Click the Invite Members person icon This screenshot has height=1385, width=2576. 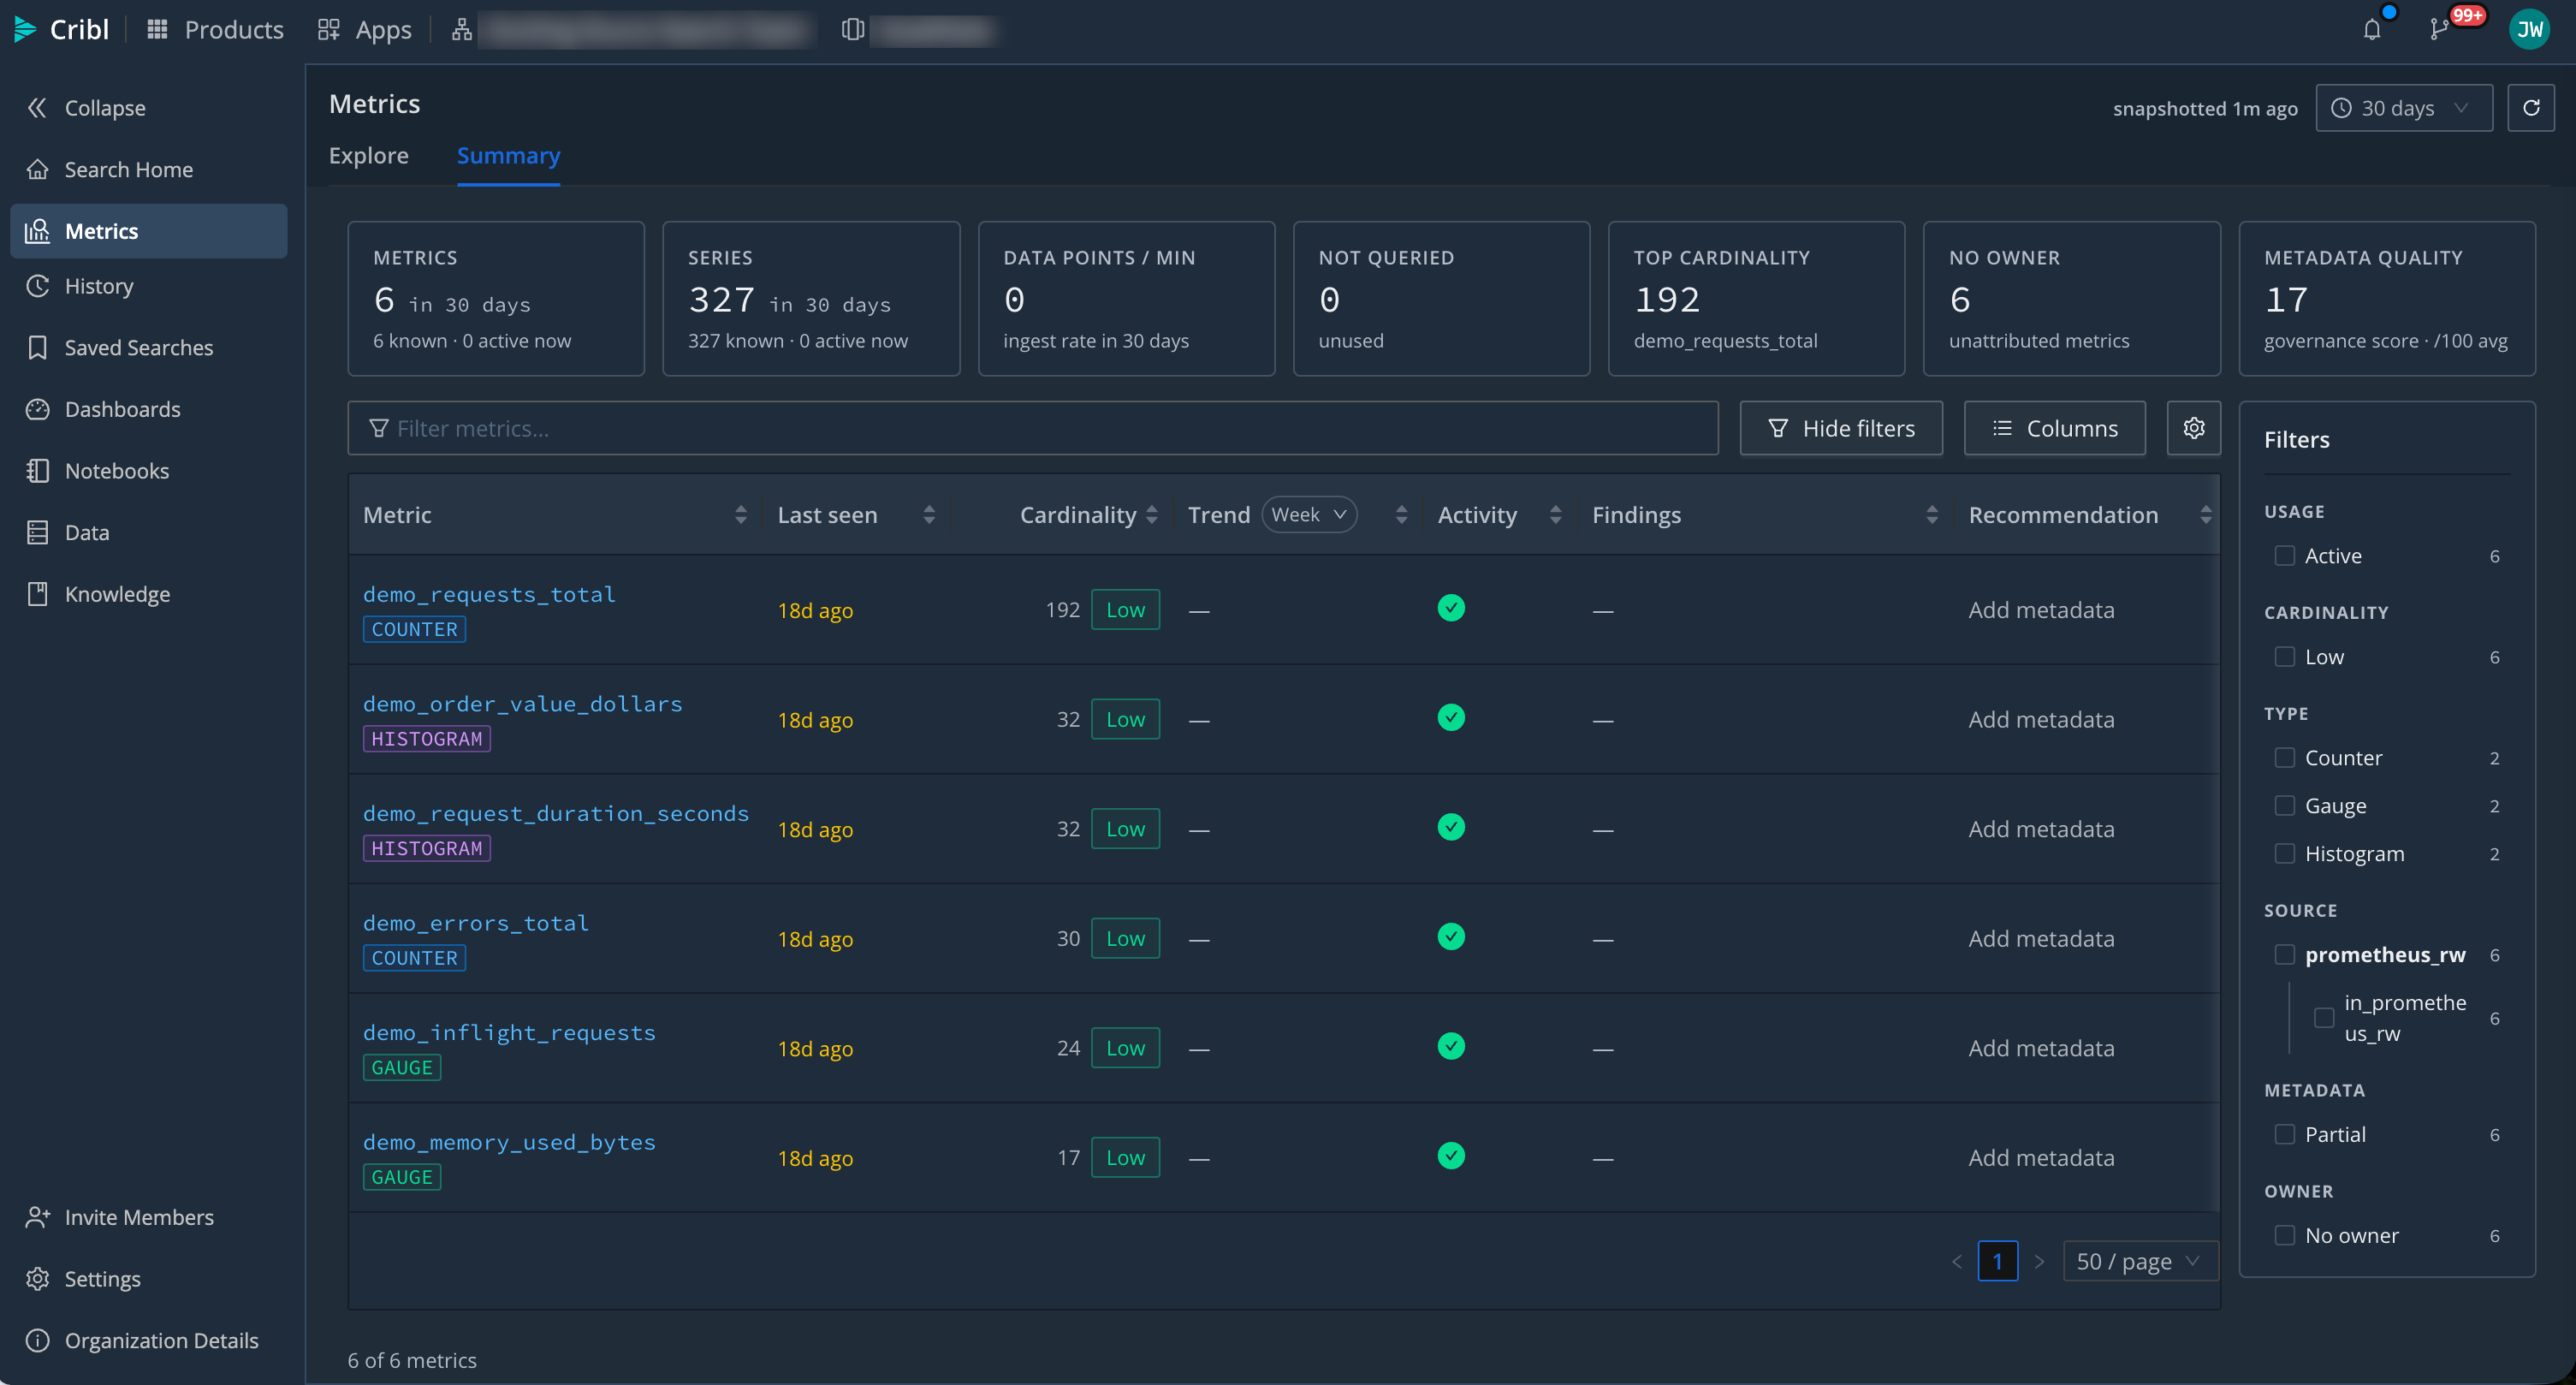point(37,1217)
